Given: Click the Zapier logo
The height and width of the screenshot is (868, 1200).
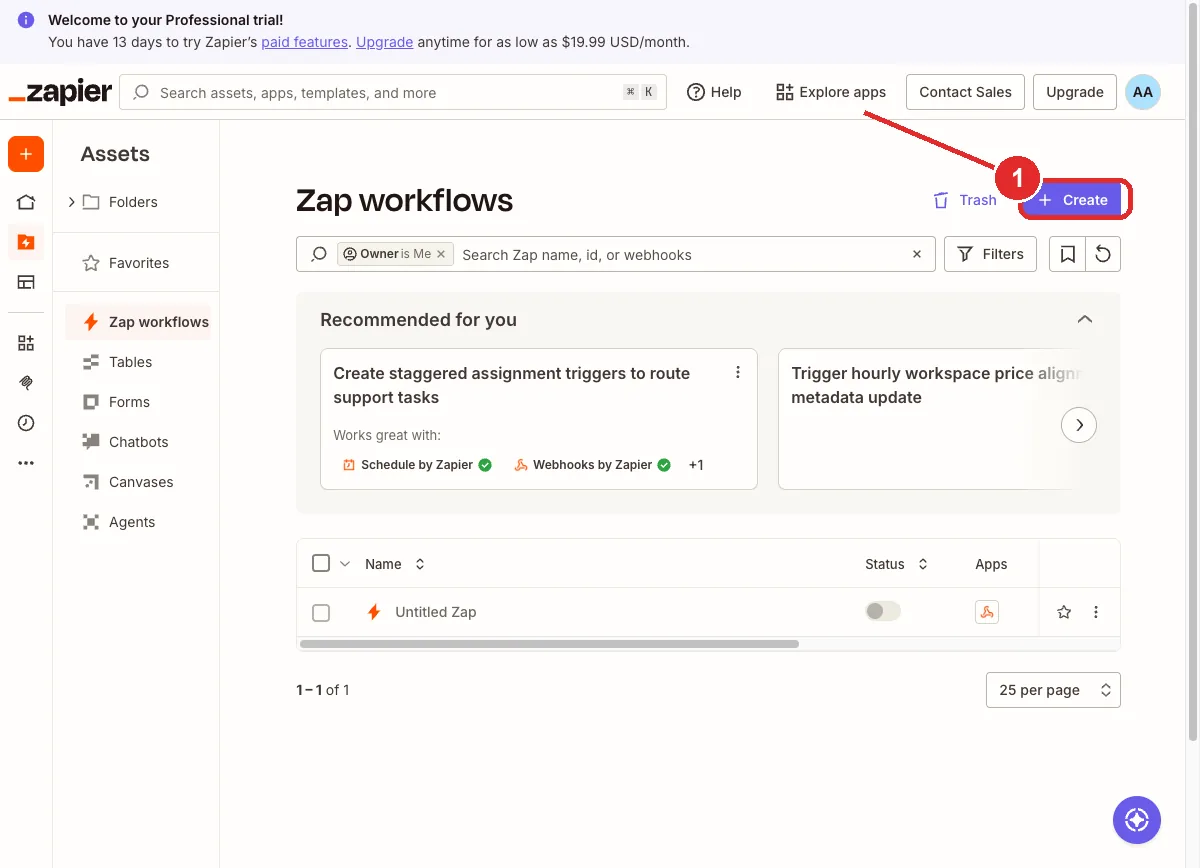Looking at the screenshot, I should (x=60, y=92).
